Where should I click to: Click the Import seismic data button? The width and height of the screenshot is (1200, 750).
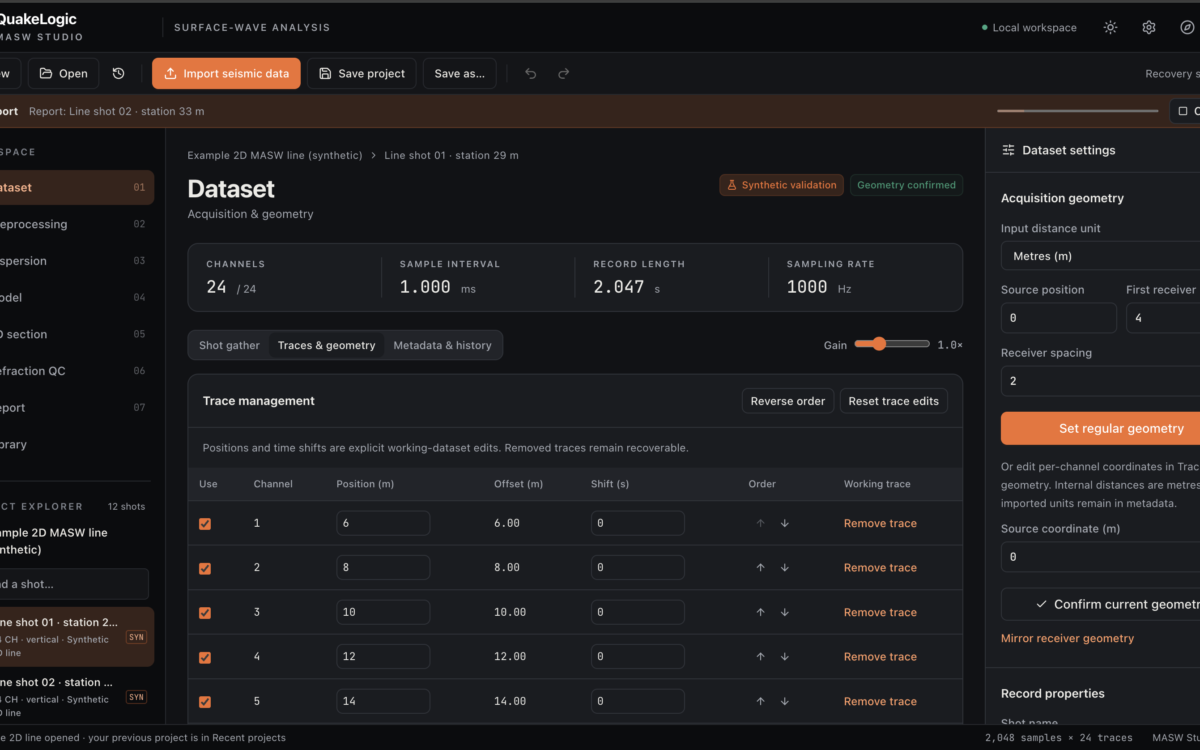[x=226, y=73]
